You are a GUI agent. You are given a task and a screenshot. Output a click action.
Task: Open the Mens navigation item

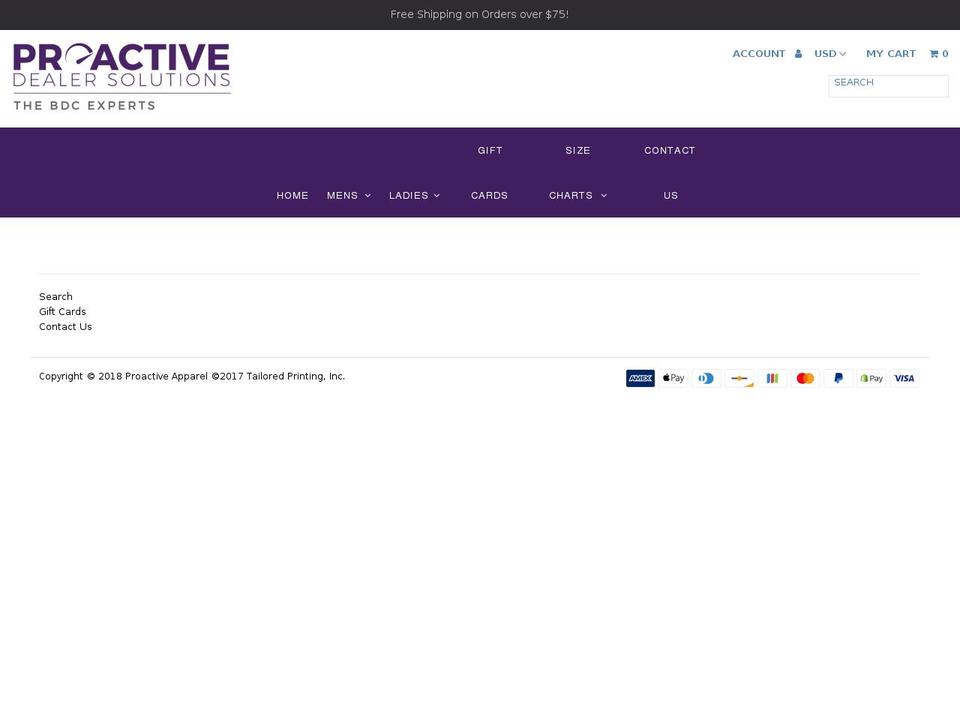342,195
